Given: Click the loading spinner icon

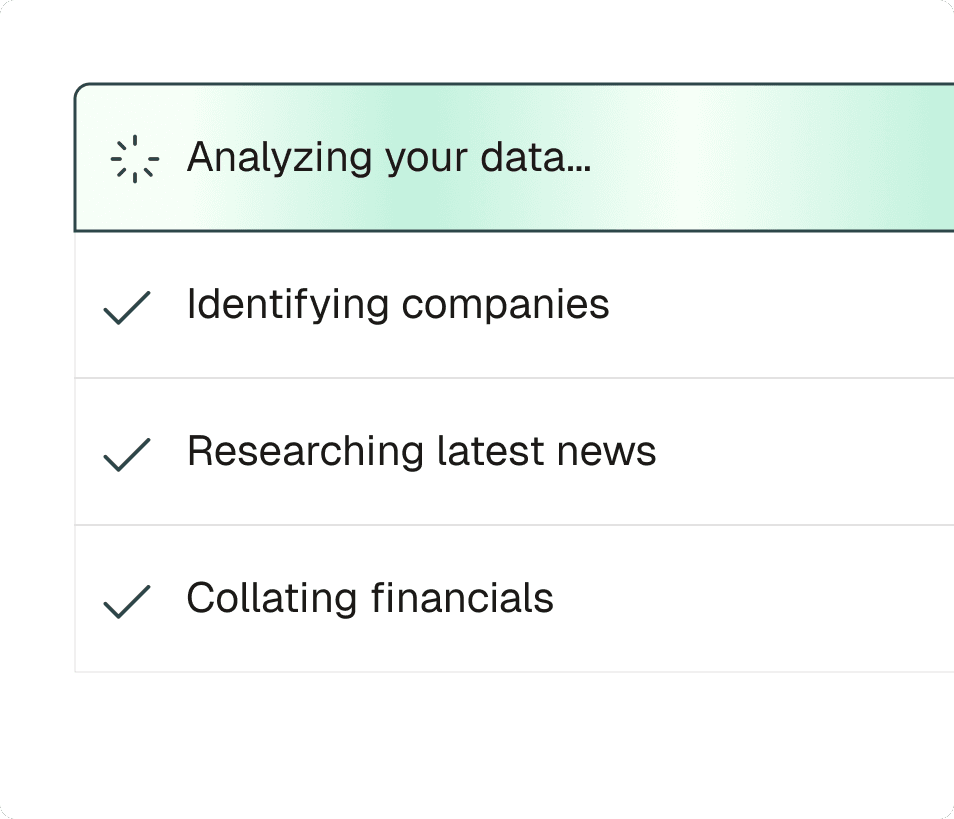Looking at the screenshot, I should [x=134, y=159].
